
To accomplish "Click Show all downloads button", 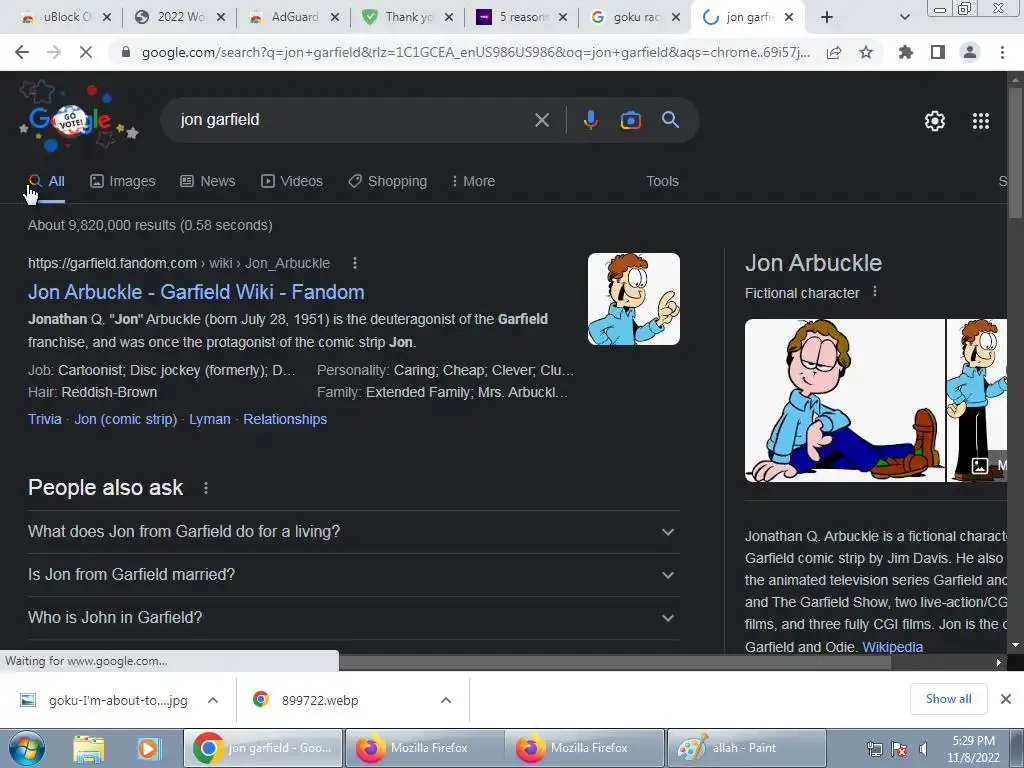I will coord(948,699).
